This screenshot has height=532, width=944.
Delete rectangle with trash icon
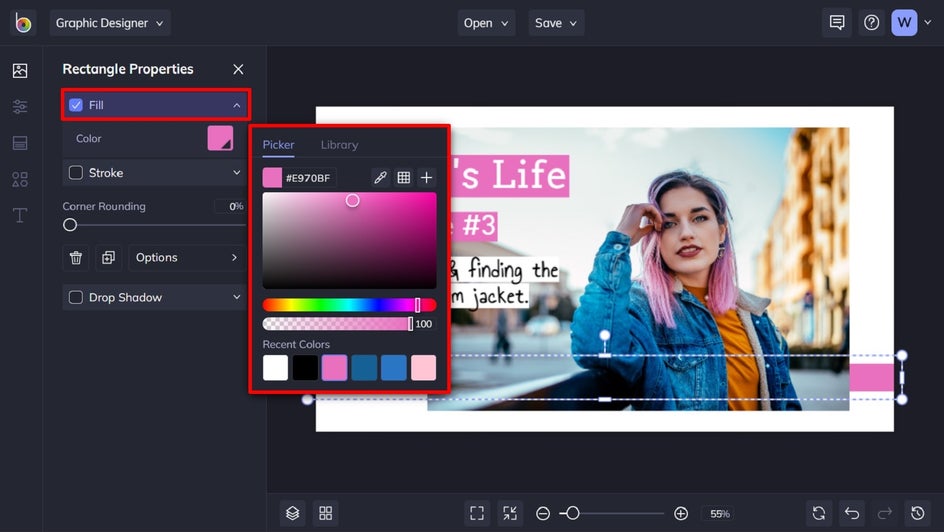pyautogui.click(x=76, y=258)
